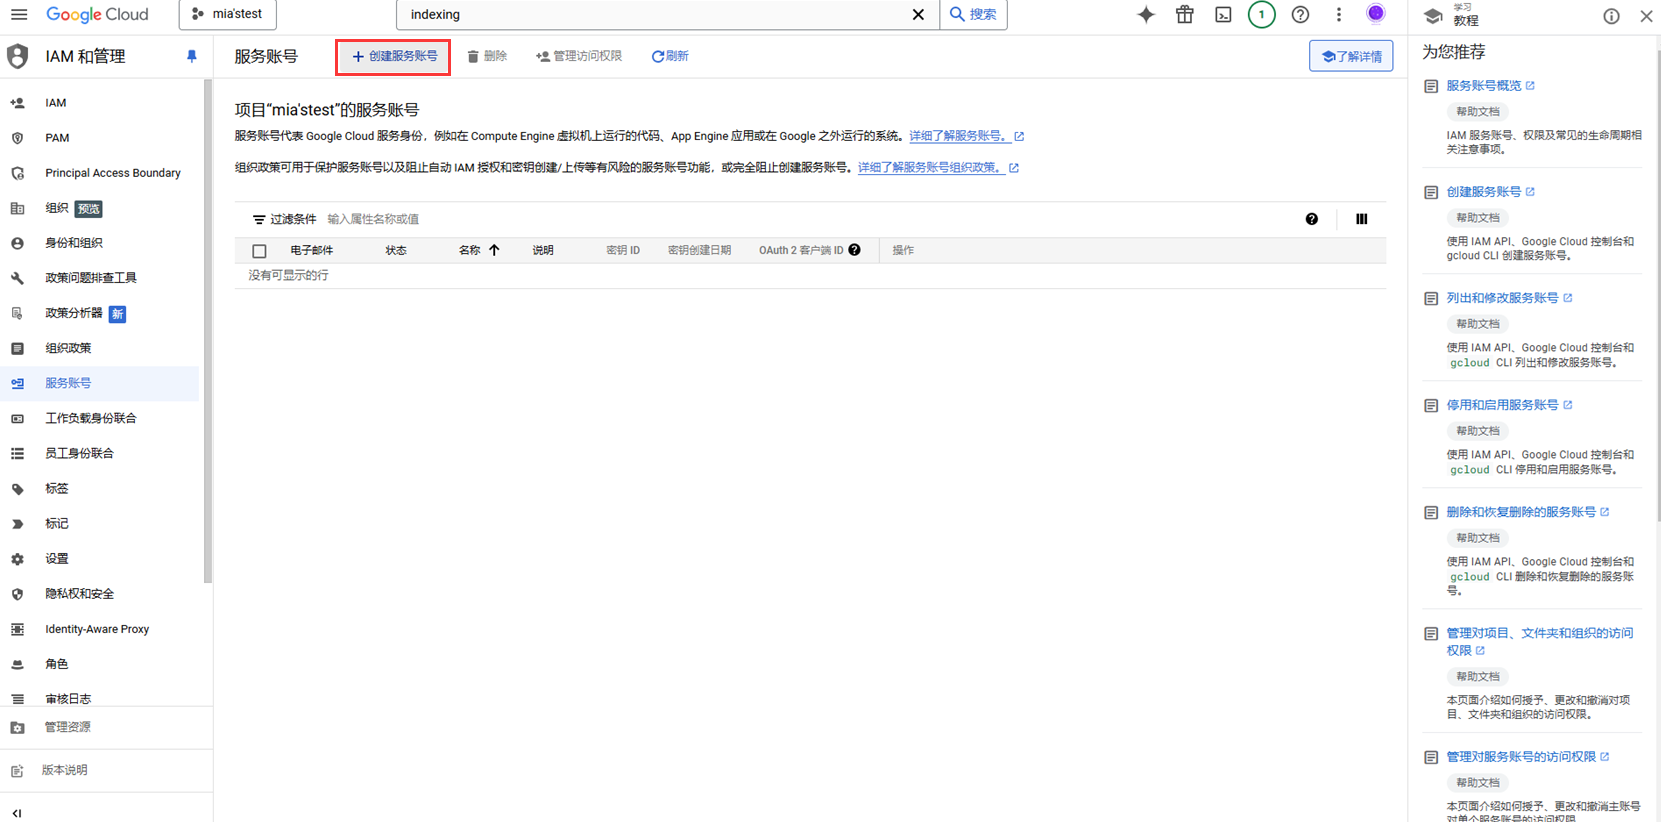Click the 状态 column header
Screen dimensions: 1661x822
tap(396, 250)
